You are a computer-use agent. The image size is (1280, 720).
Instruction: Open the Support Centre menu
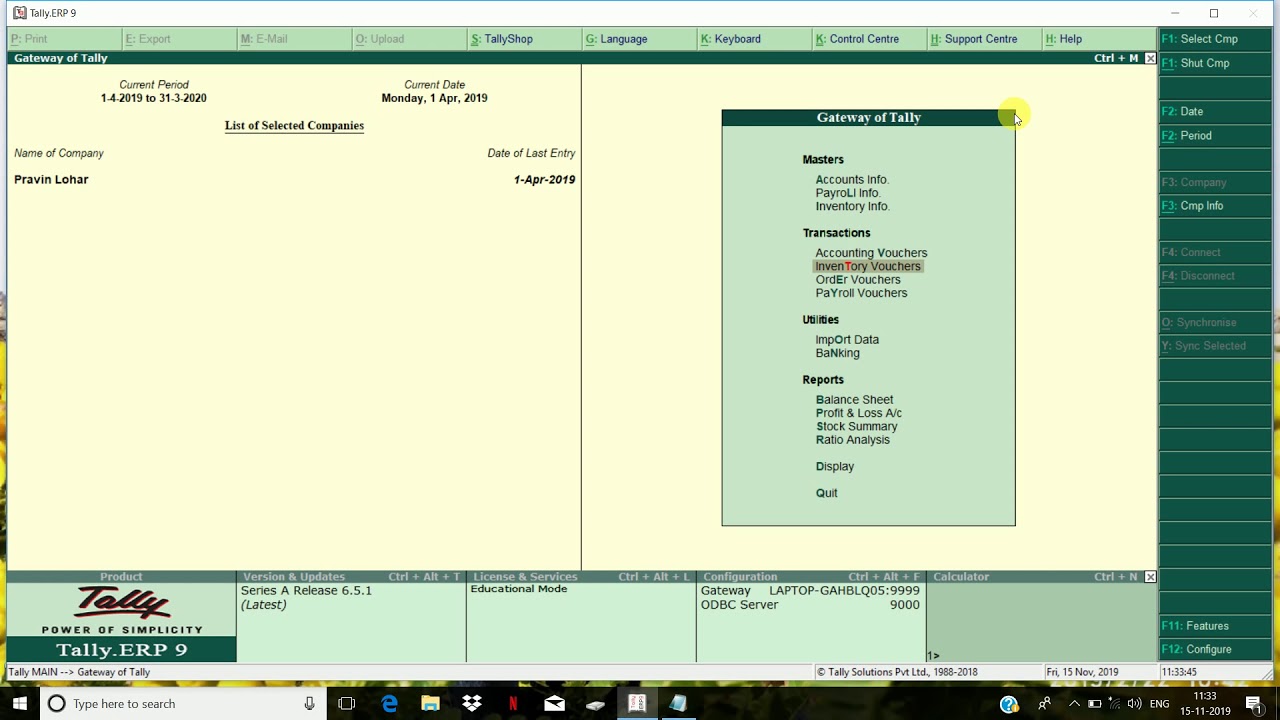pos(974,39)
